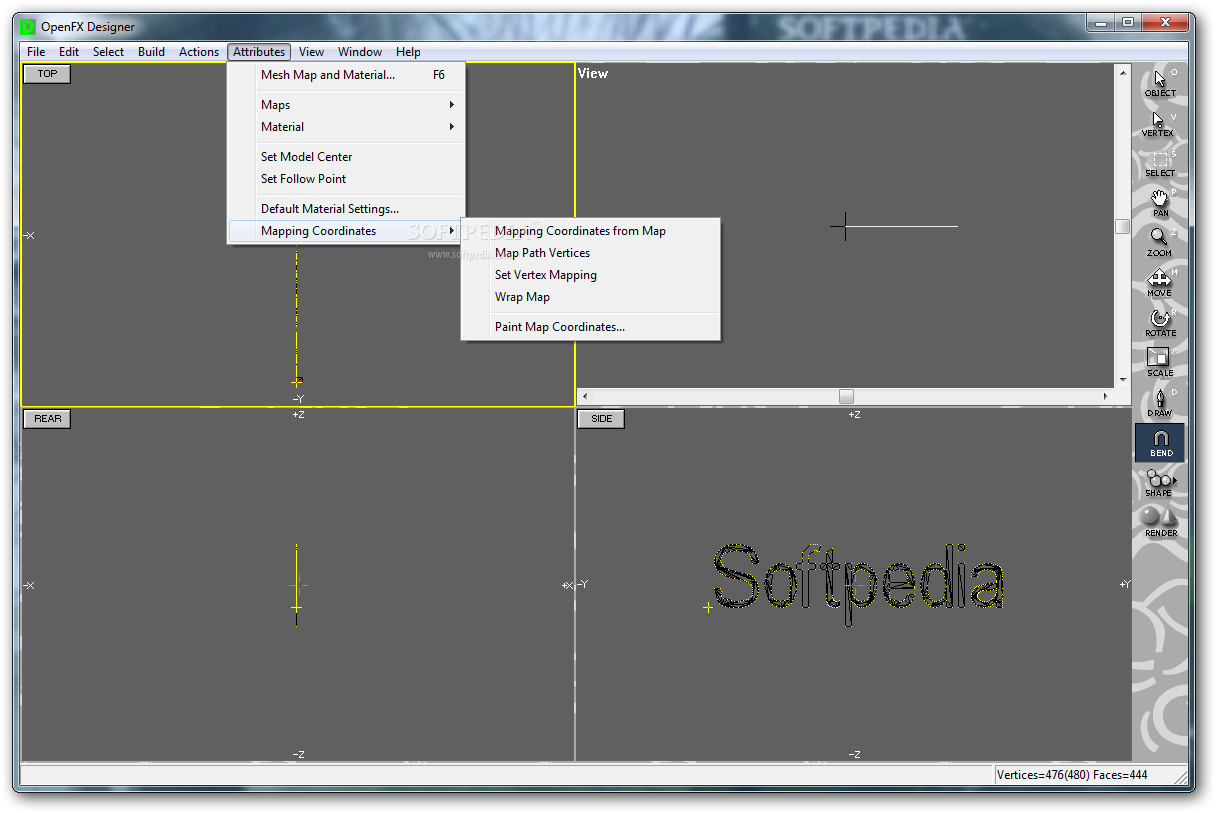The width and height of the screenshot is (1216, 813).
Task: Close the Attributes menu
Action: click(x=259, y=52)
